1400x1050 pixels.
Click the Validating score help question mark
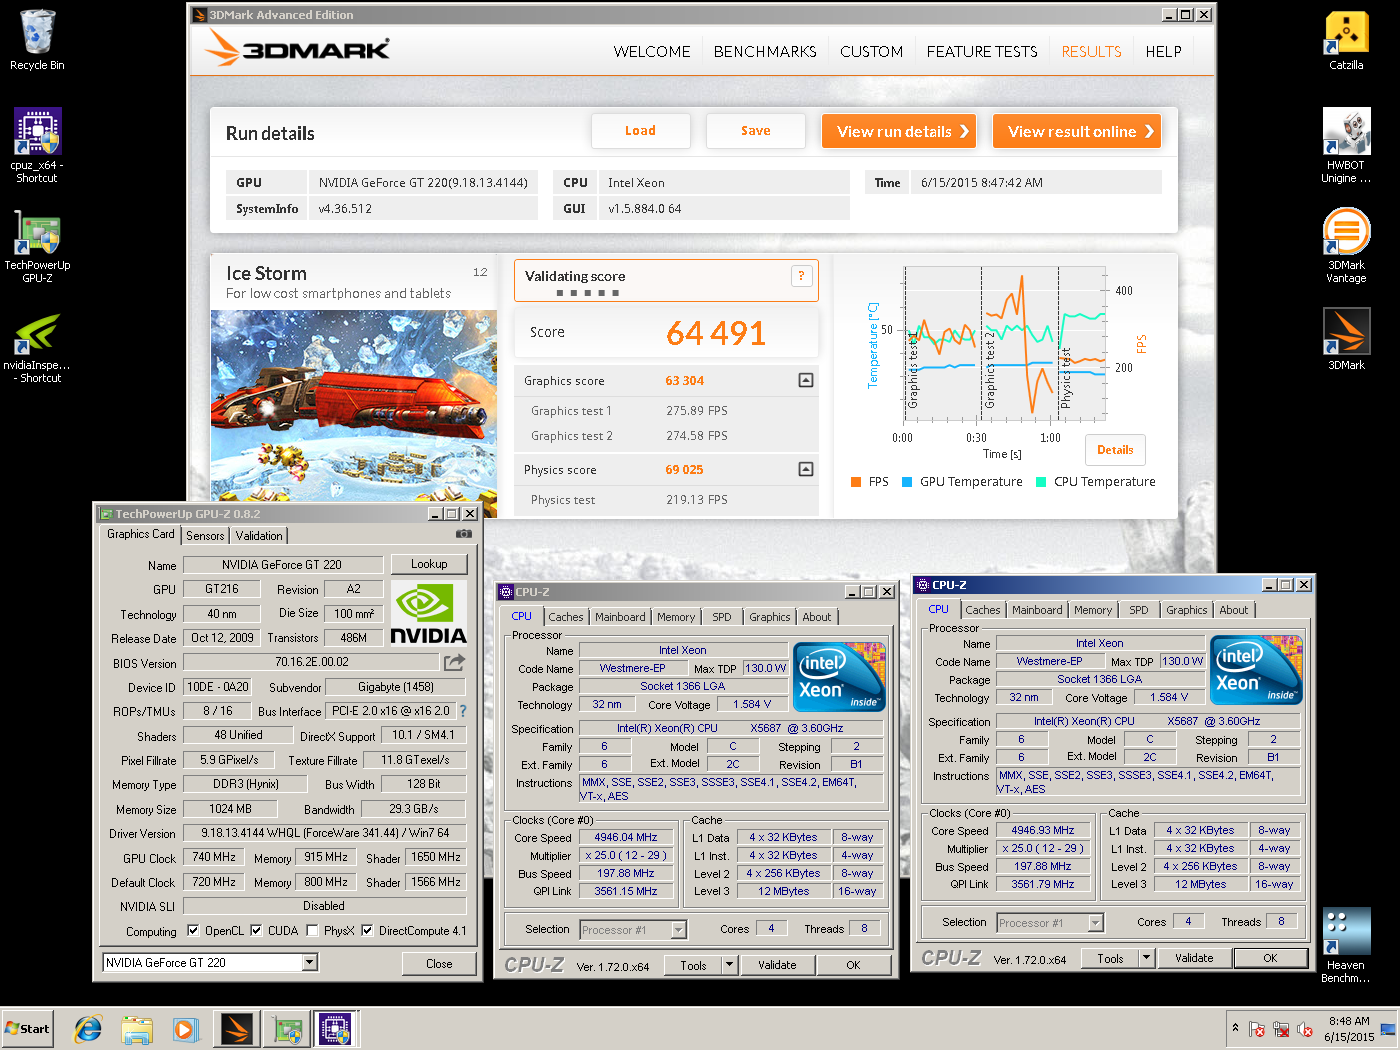click(x=801, y=276)
